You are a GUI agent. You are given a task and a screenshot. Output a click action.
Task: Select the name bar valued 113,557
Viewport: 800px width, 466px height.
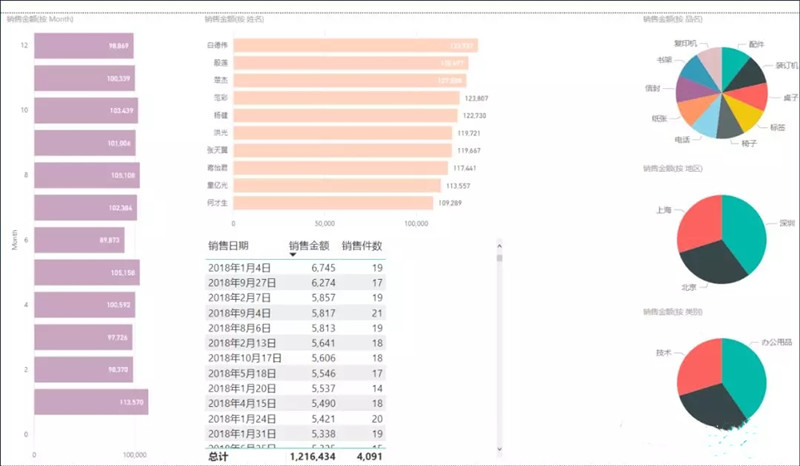tap(337, 185)
